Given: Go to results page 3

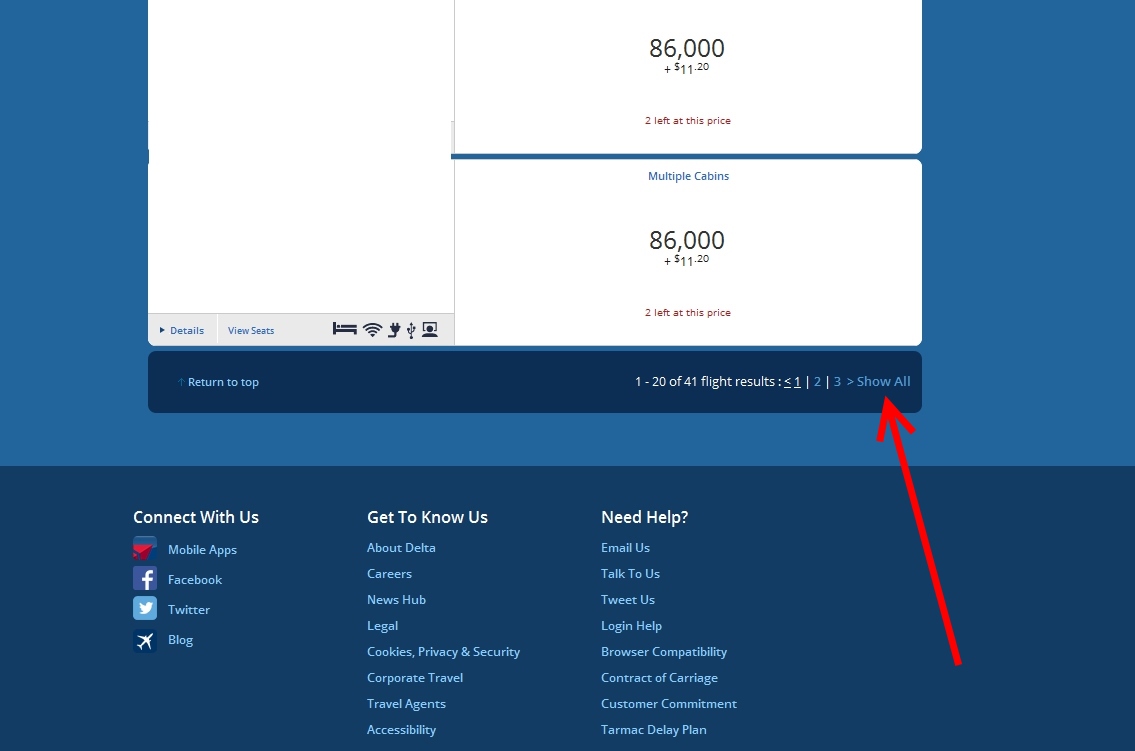Looking at the screenshot, I should (838, 382).
